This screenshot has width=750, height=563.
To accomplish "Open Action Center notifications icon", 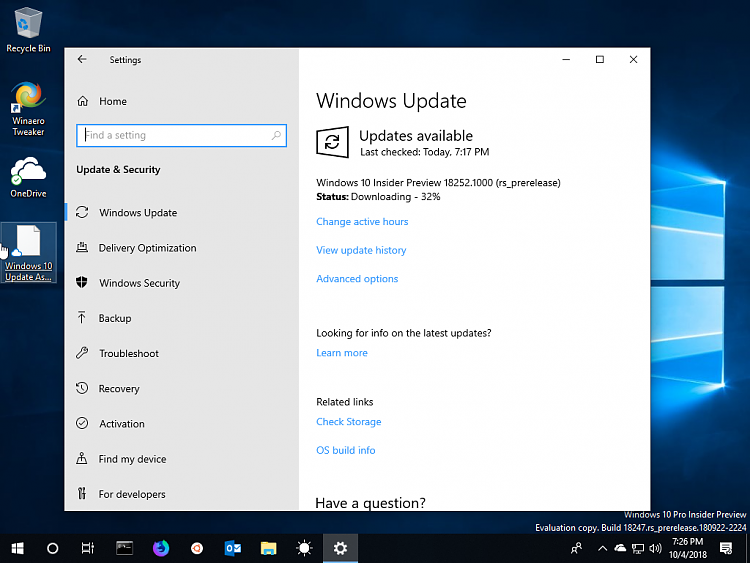I will pyautogui.click(x=726, y=548).
